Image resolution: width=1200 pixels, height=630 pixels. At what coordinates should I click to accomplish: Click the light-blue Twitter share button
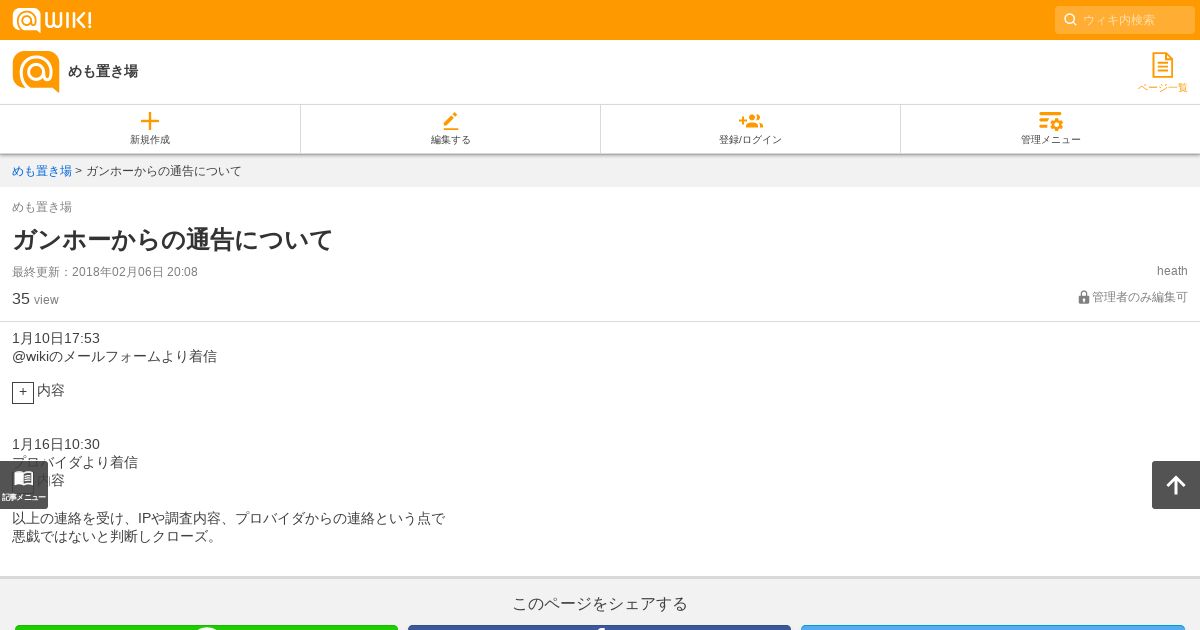(x=993, y=627)
